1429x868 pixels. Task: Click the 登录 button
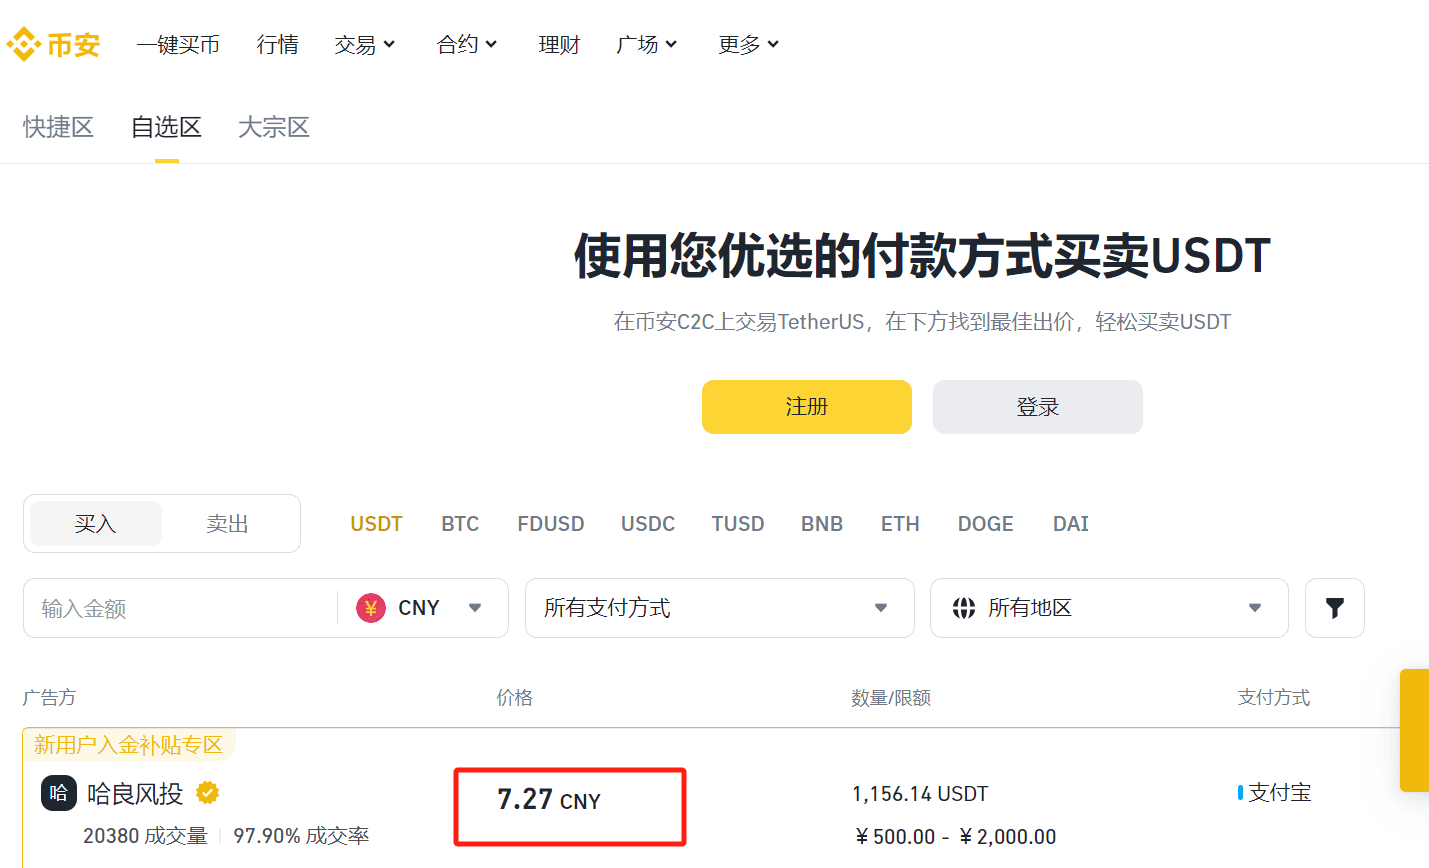tap(1038, 407)
